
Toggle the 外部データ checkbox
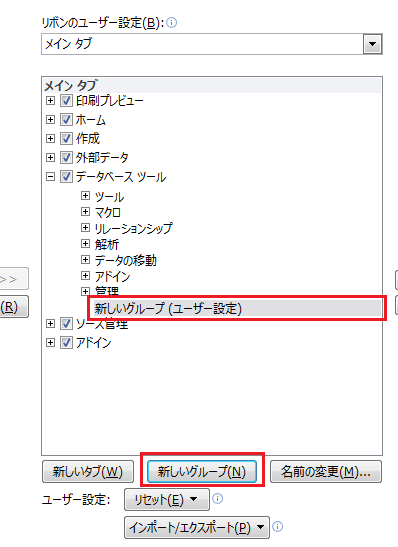pos(66,157)
